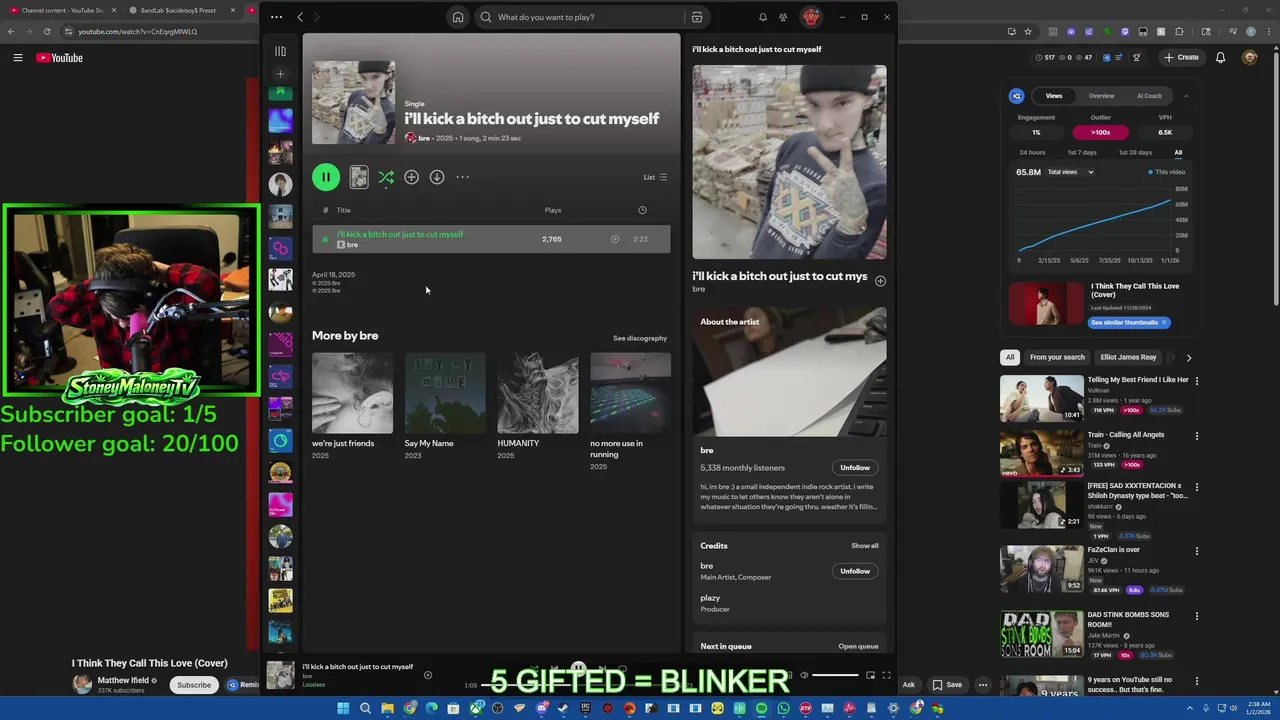Open File Explorer from taskbar
1280x720 pixels.
[x=387, y=709]
